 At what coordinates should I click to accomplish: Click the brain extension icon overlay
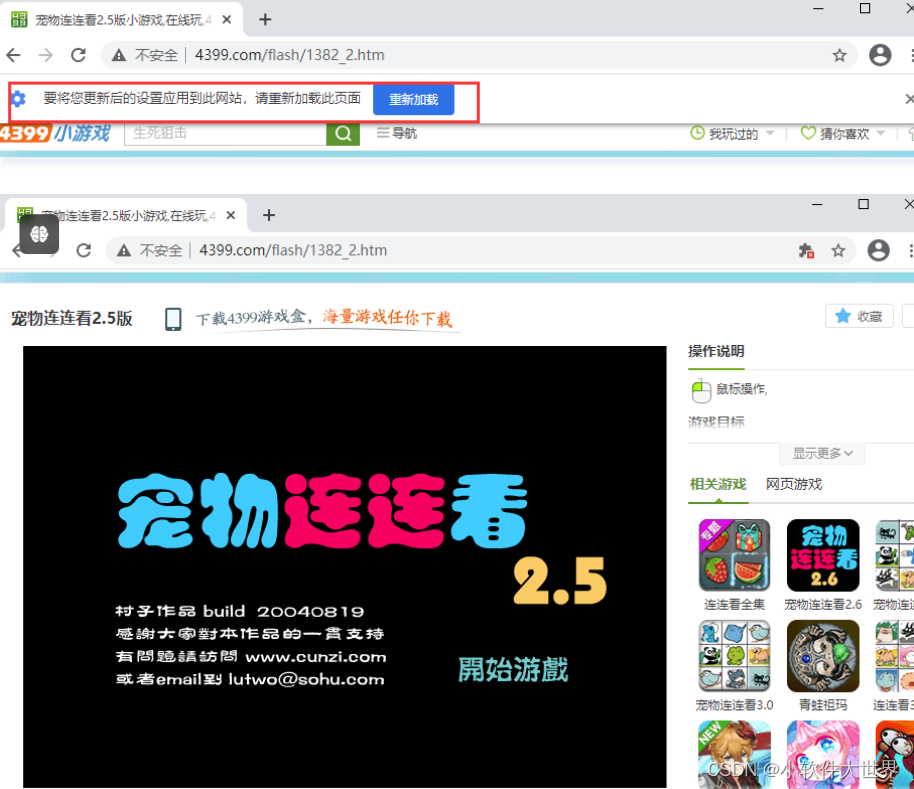coord(39,234)
